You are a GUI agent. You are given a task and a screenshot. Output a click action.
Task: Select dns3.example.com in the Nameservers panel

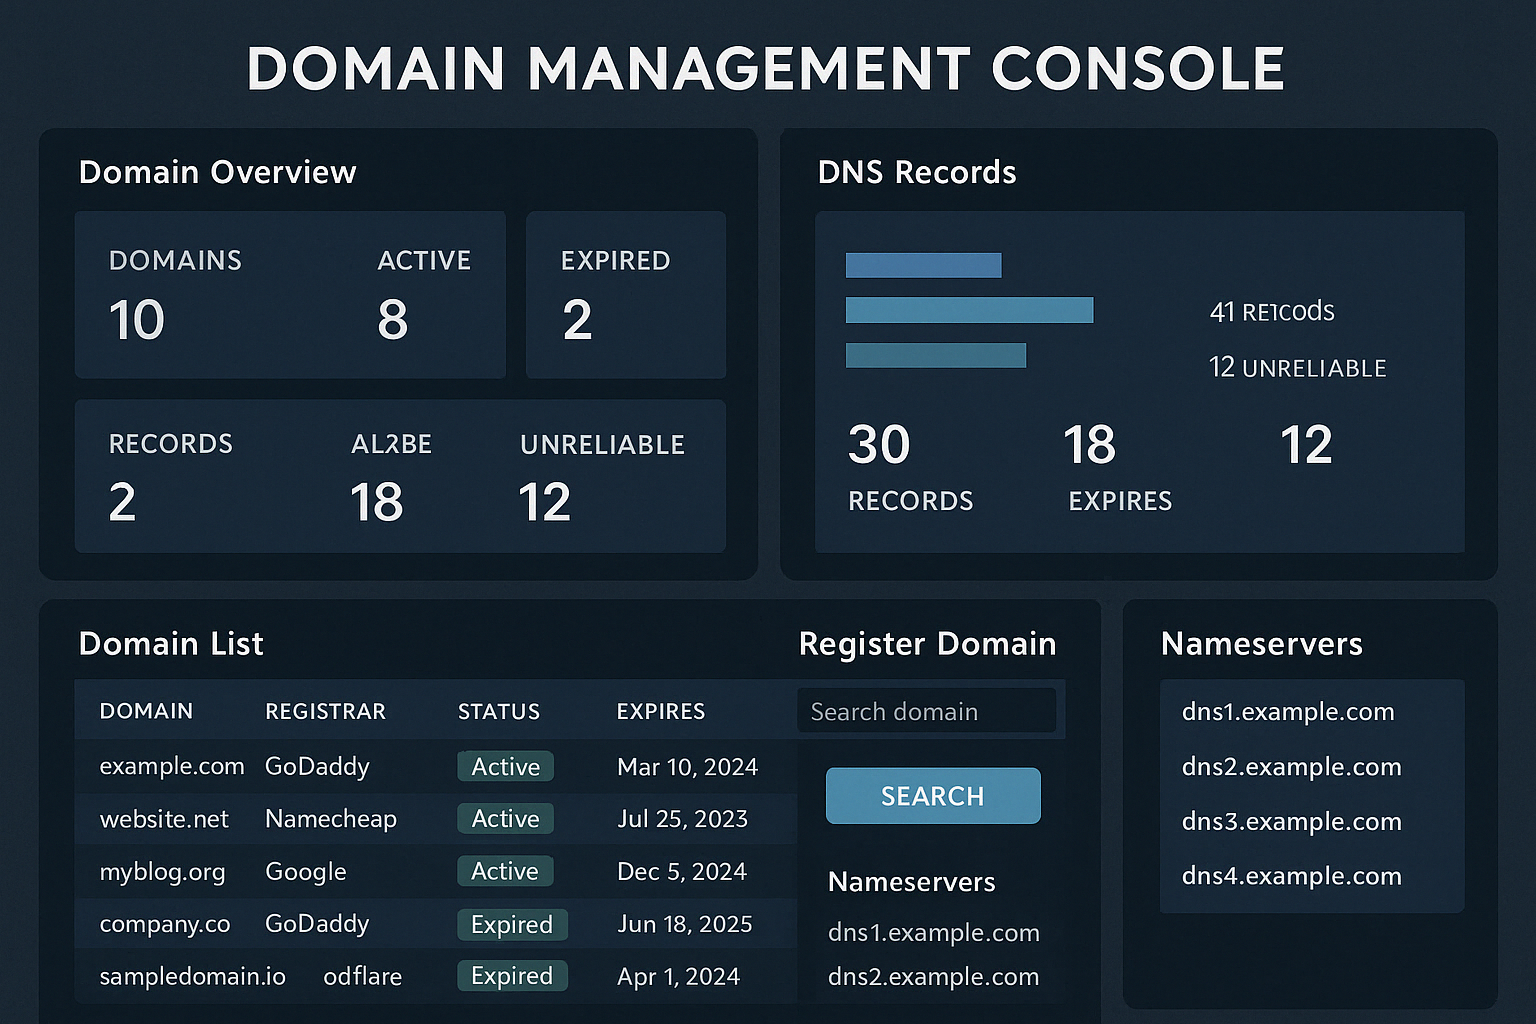[1291, 822]
